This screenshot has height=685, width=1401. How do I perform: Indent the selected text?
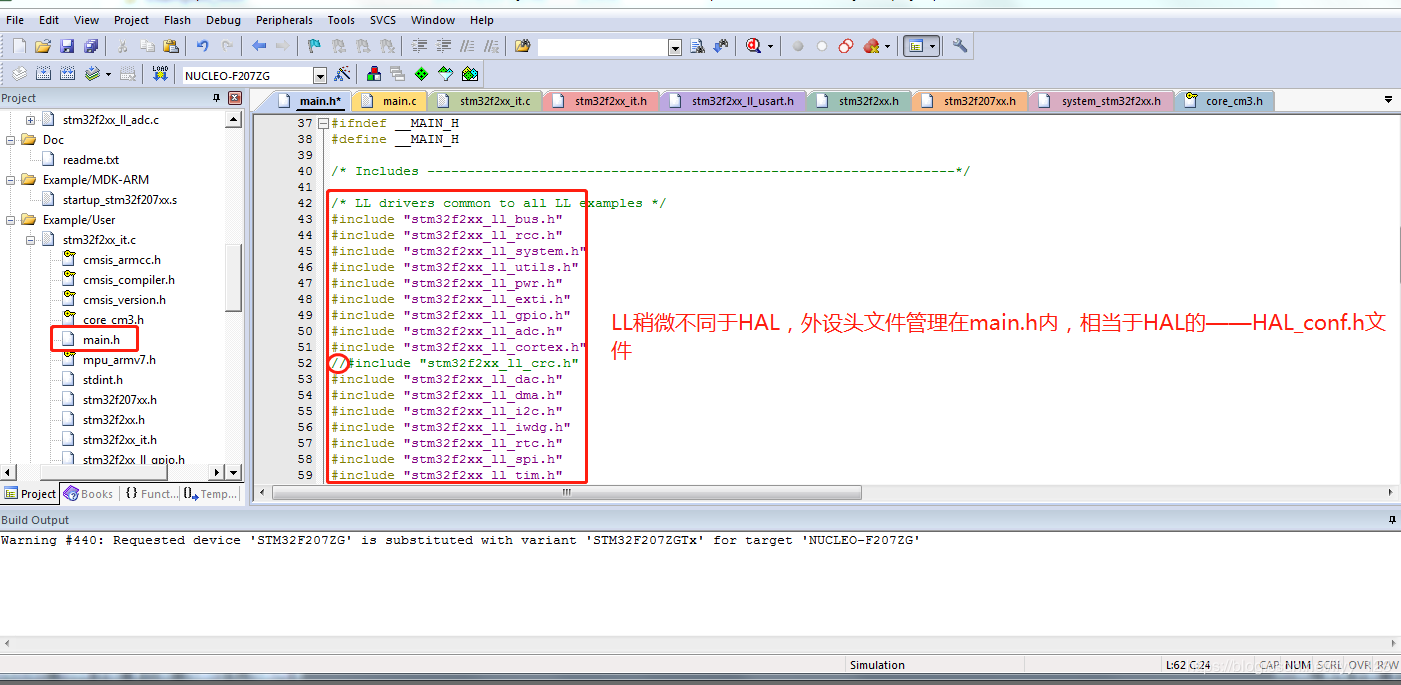(x=419, y=46)
